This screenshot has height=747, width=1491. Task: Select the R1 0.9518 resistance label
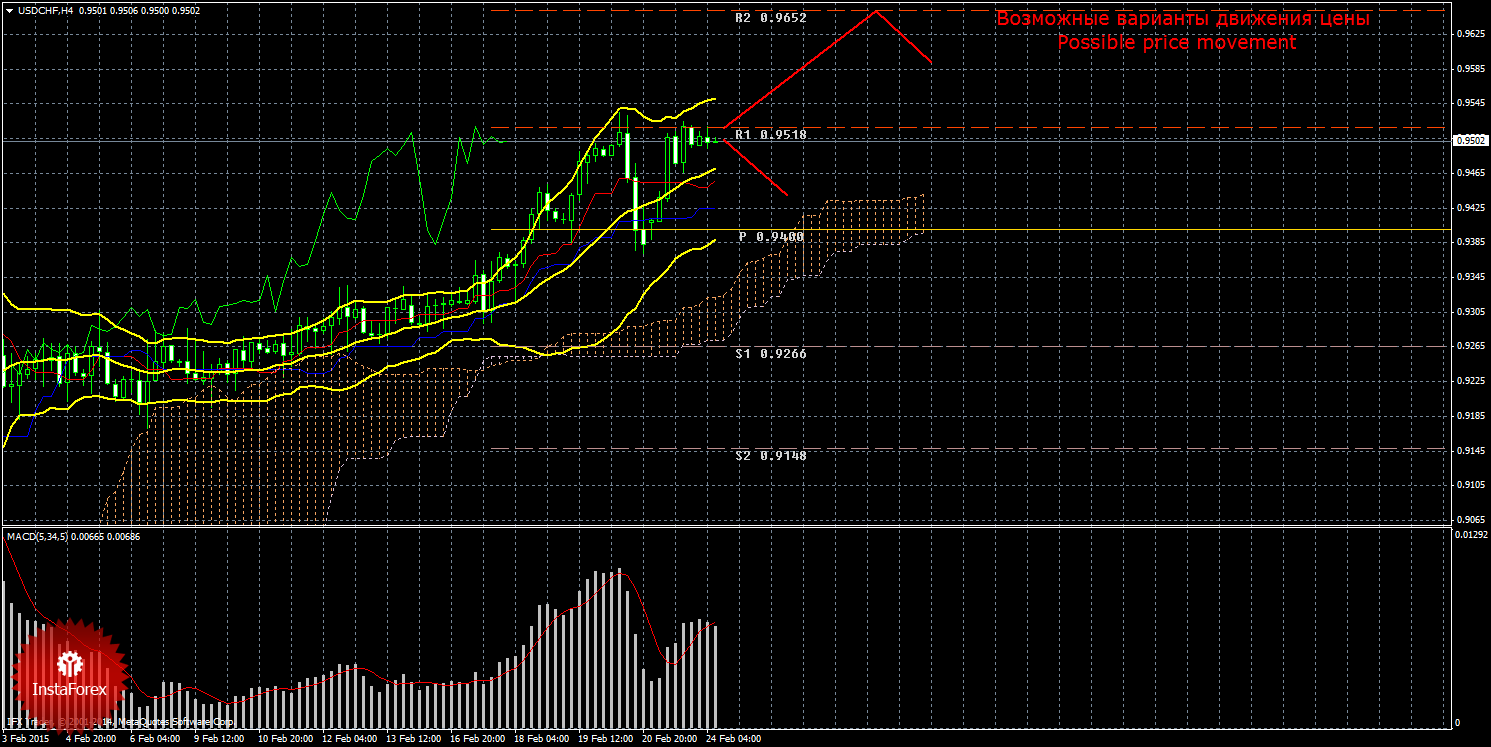[x=770, y=134]
